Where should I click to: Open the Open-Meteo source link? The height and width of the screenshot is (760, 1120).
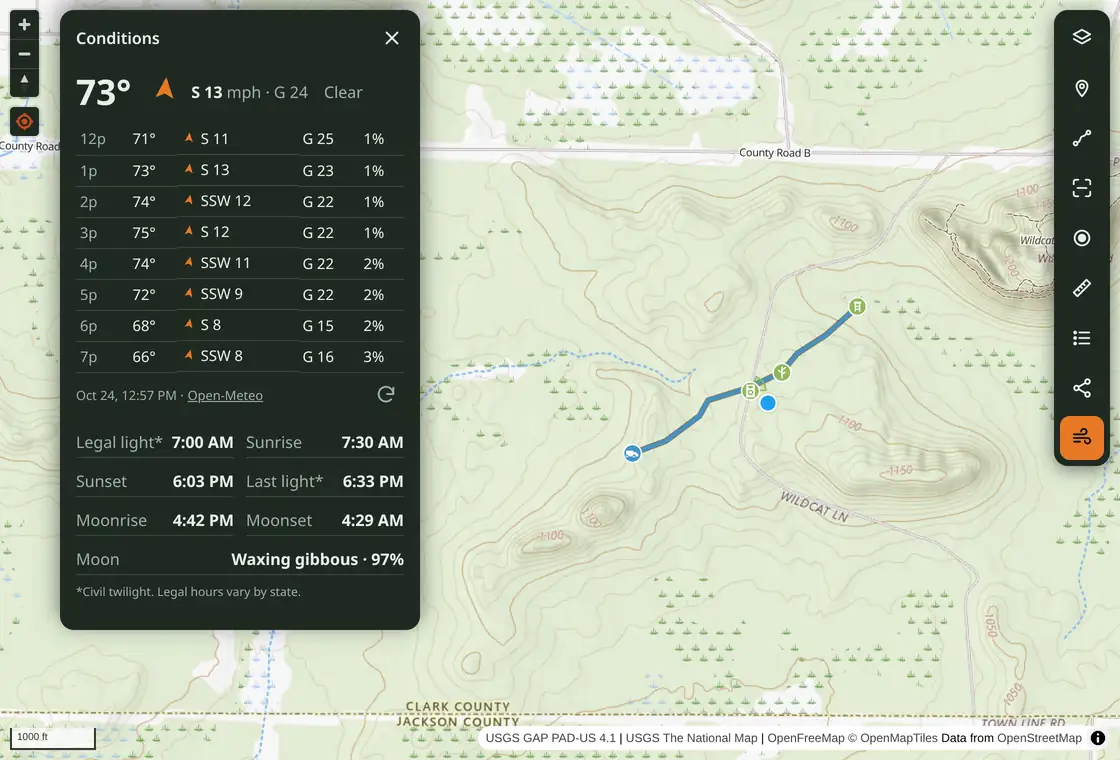(x=225, y=396)
